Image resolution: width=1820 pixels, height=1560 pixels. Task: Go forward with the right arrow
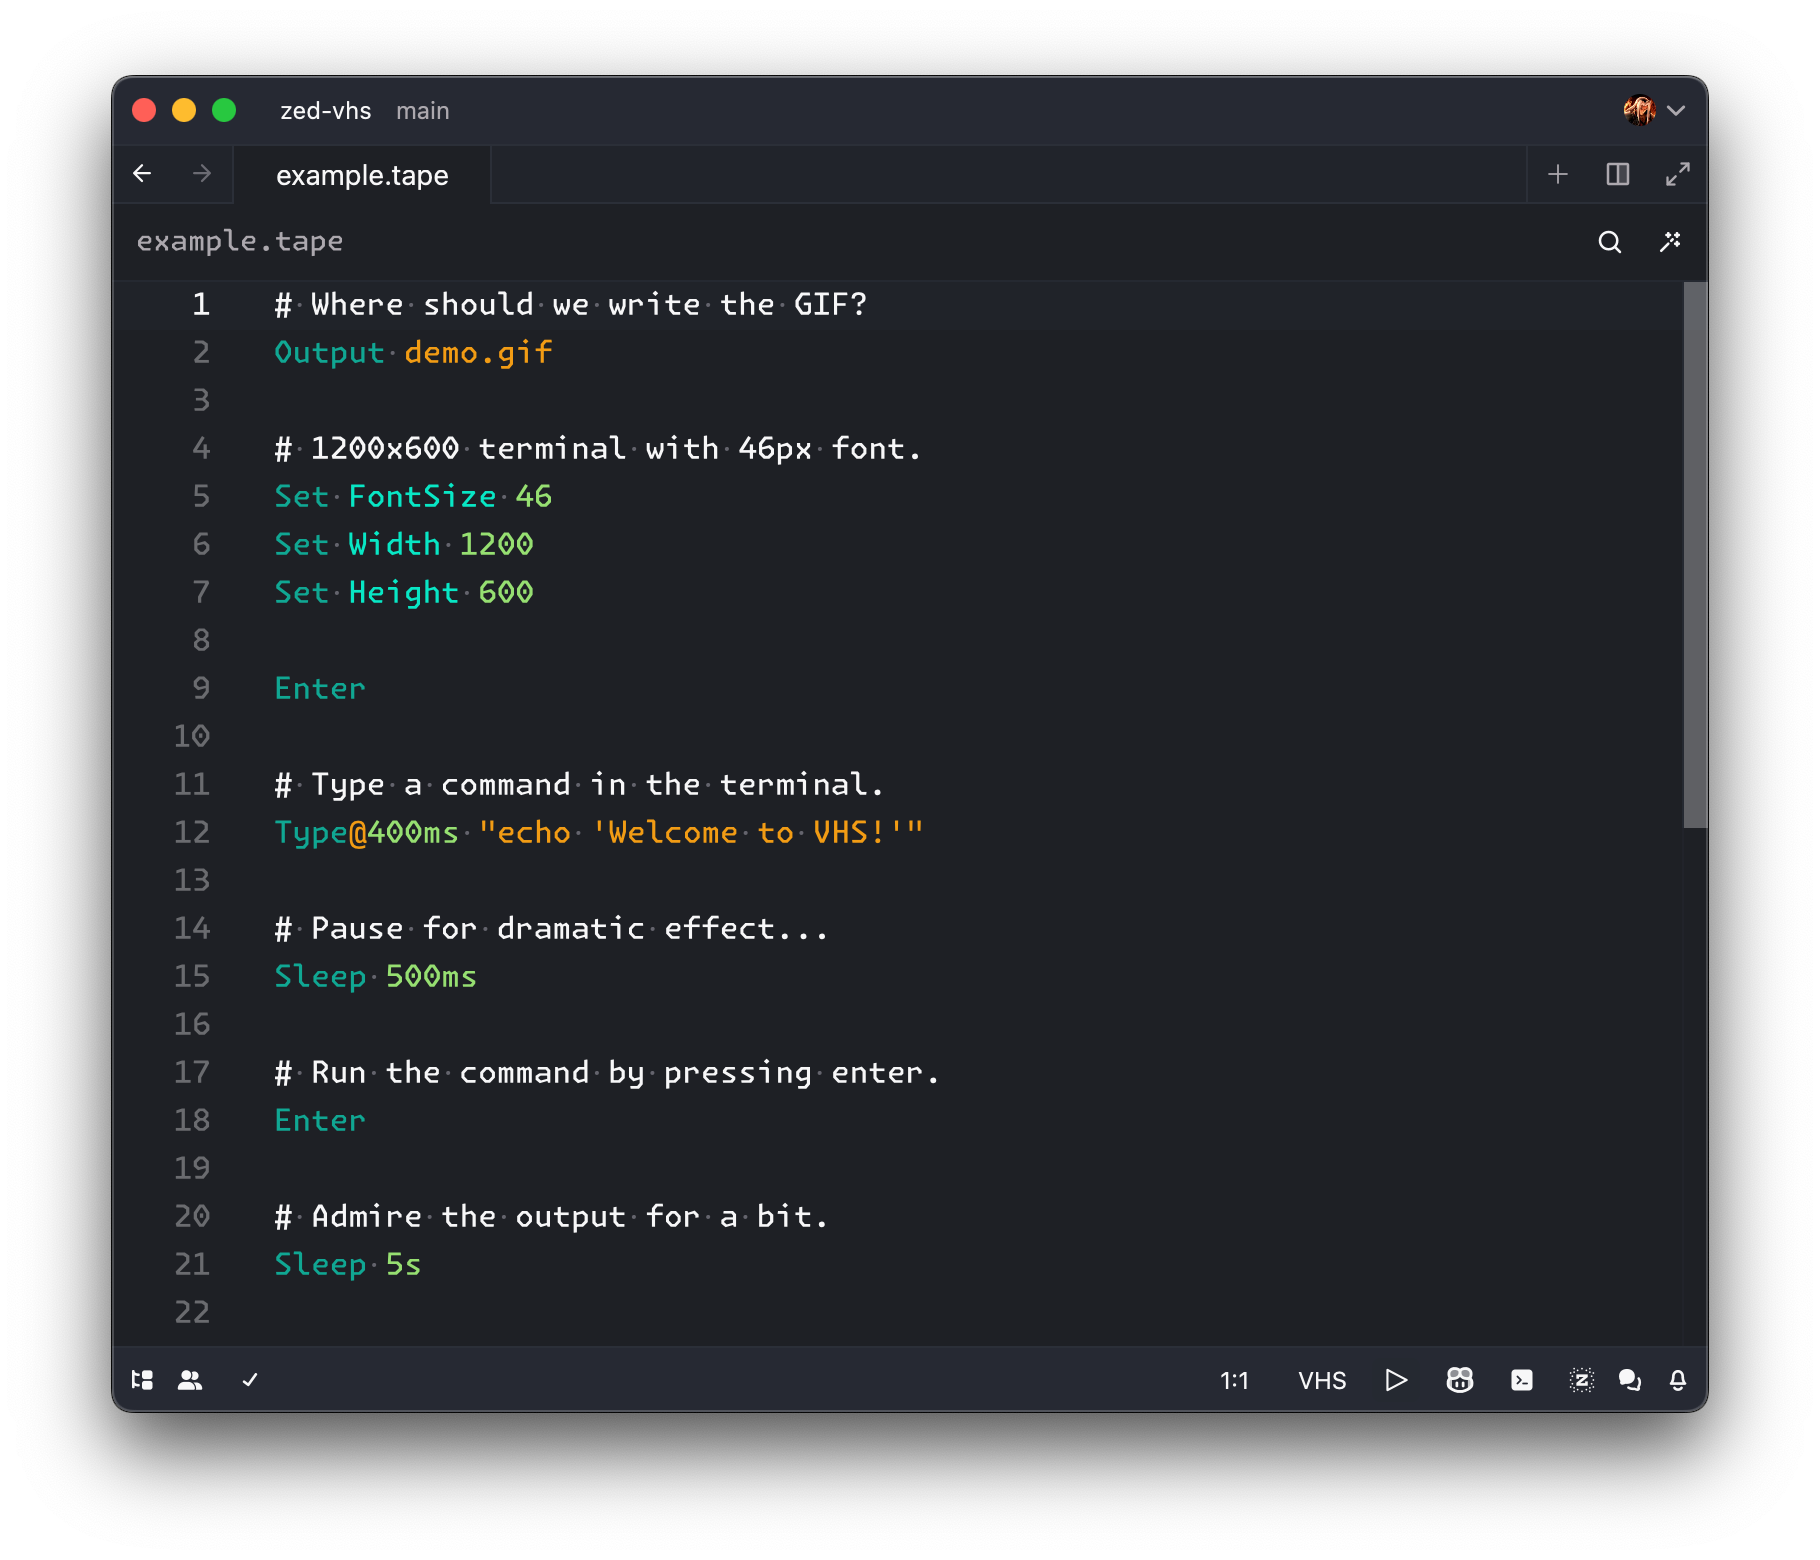point(202,174)
